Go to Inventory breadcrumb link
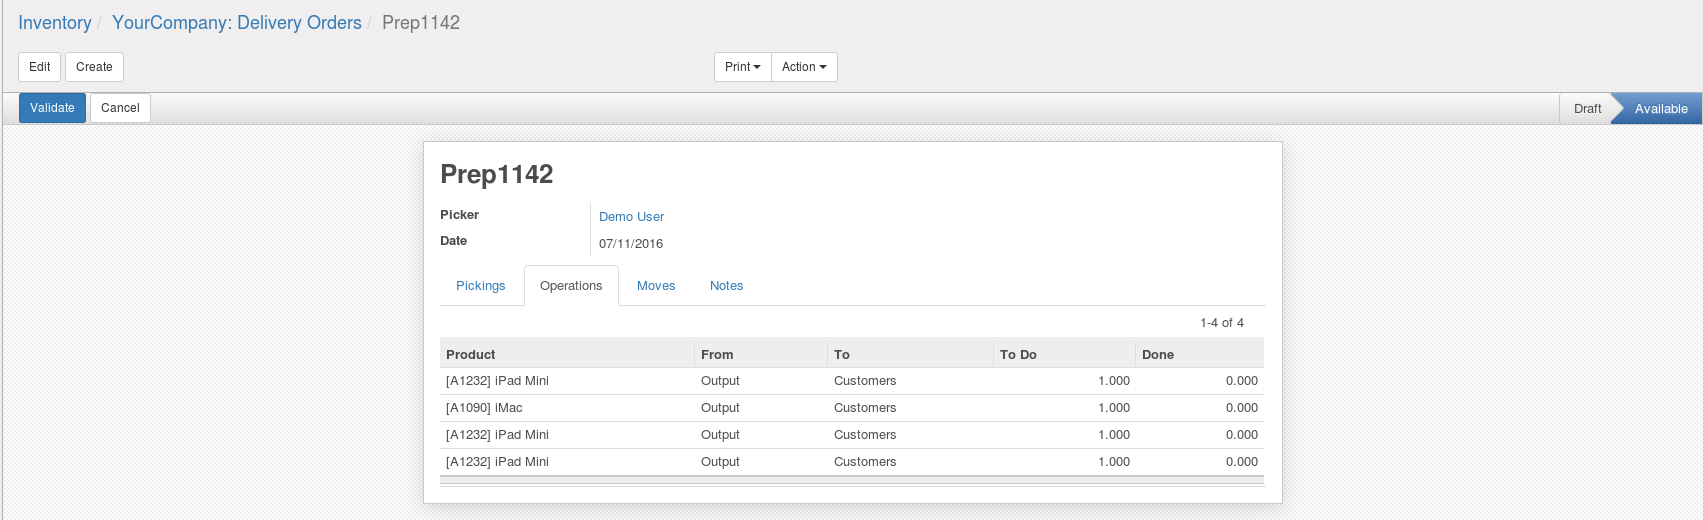The width and height of the screenshot is (1703, 520). pyautogui.click(x=55, y=23)
